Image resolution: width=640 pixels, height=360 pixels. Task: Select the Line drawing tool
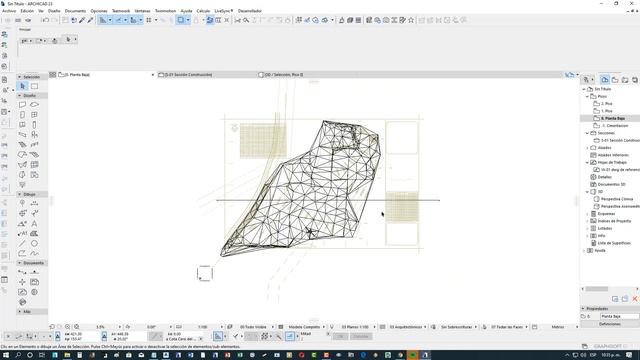[x=22, y=244]
